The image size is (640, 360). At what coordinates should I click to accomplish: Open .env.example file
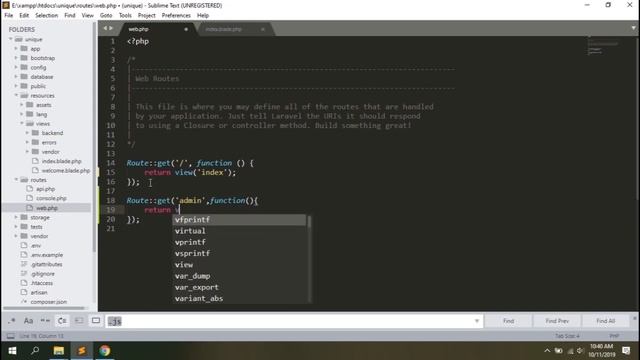[x=47, y=255]
